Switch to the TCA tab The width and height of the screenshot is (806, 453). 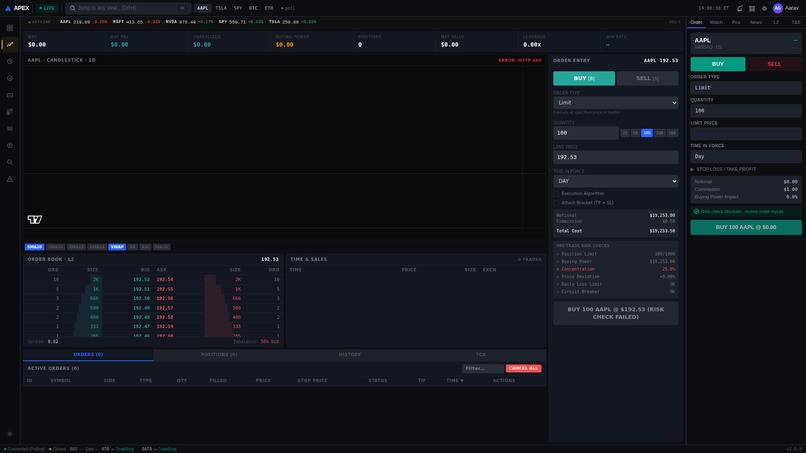(x=480, y=355)
